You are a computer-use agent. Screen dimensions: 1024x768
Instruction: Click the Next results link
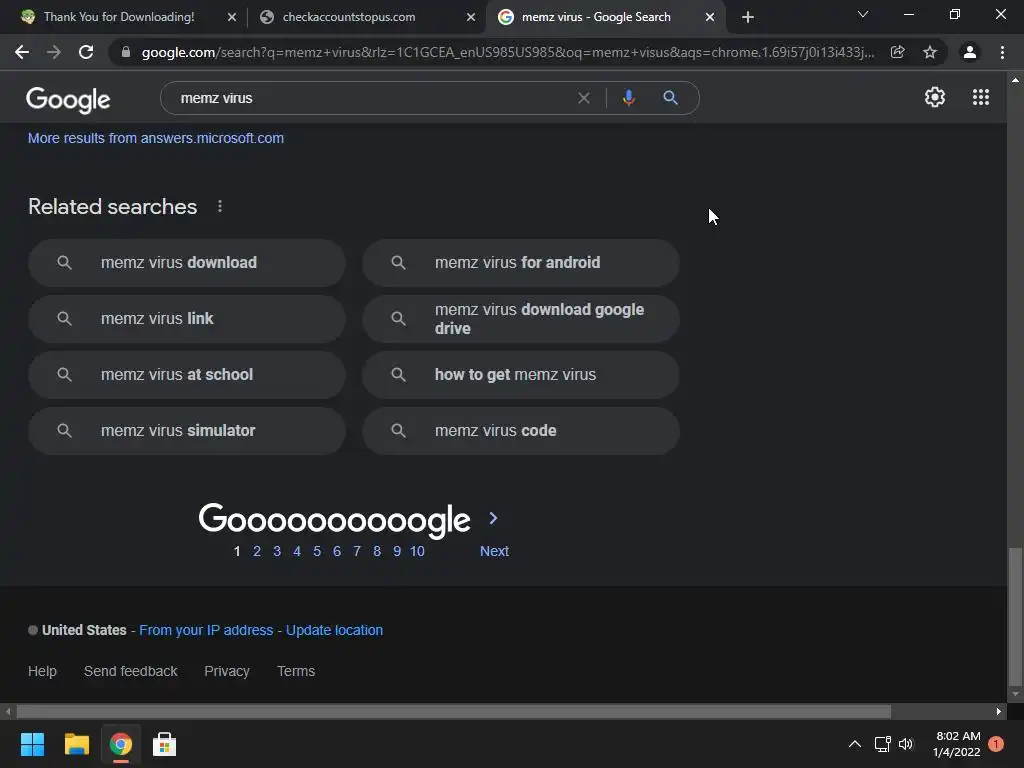494,551
